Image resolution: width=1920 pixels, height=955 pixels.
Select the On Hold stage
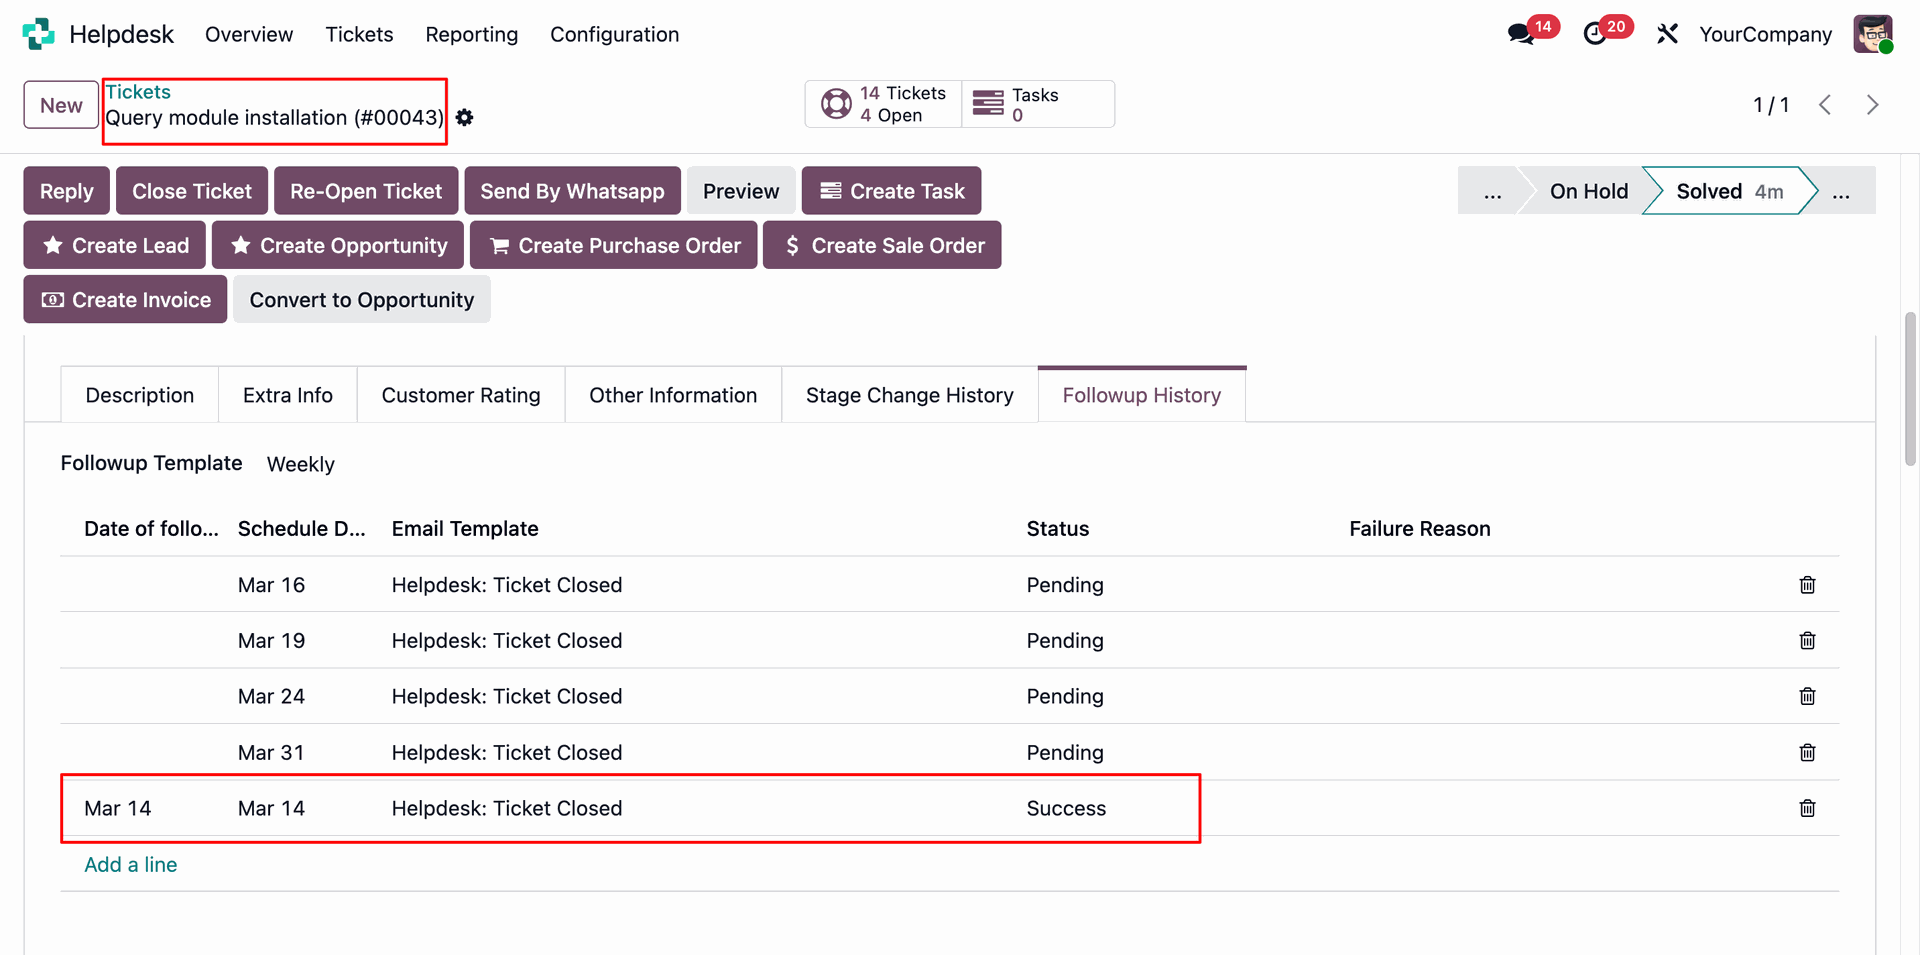(1588, 191)
